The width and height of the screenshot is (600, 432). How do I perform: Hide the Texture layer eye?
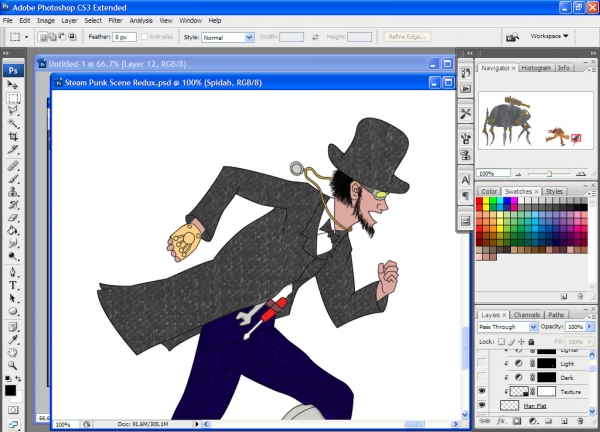[x=482, y=391]
